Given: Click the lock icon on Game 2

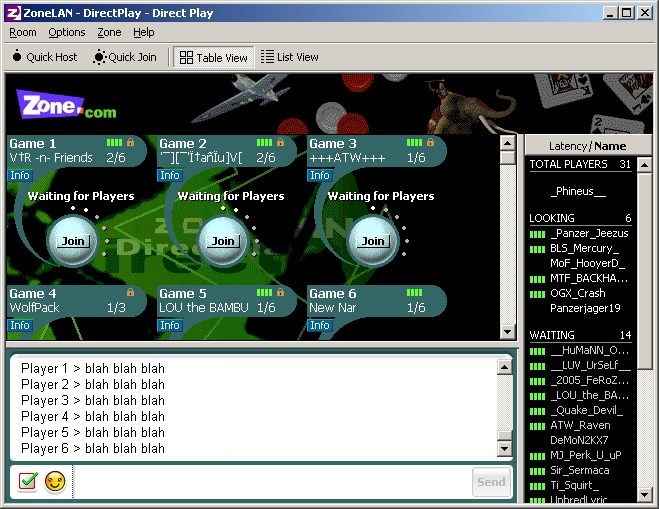Looking at the screenshot, I should [x=281, y=142].
